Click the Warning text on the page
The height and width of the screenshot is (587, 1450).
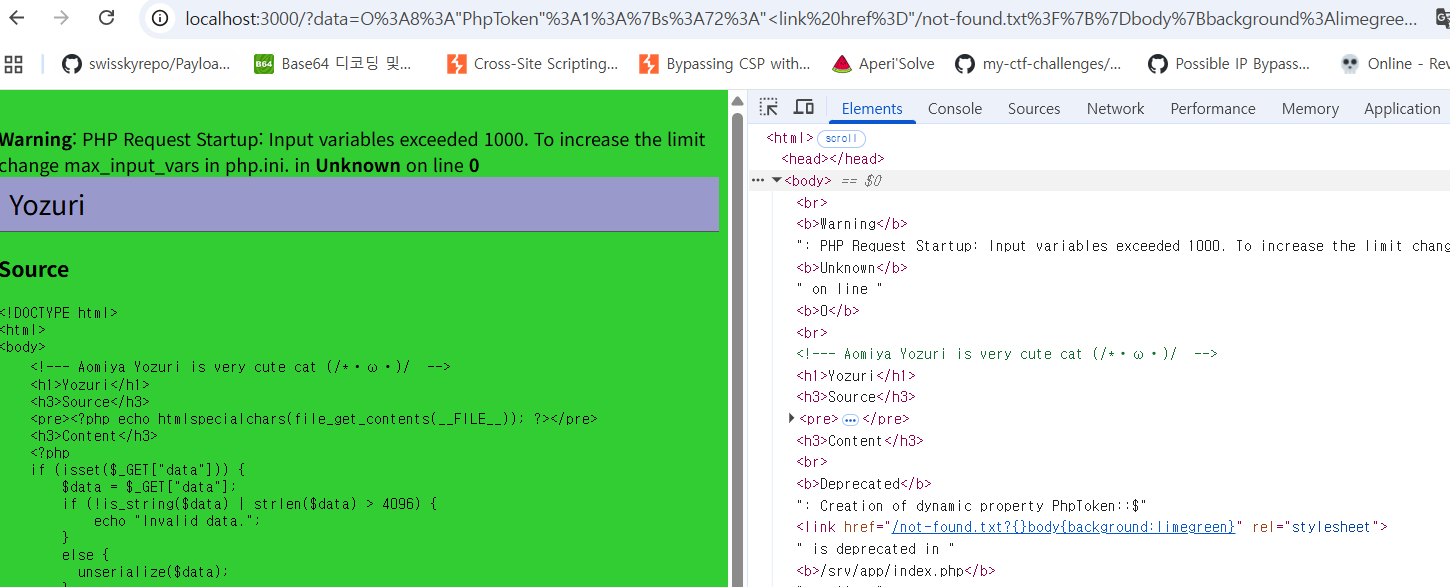(x=38, y=140)
